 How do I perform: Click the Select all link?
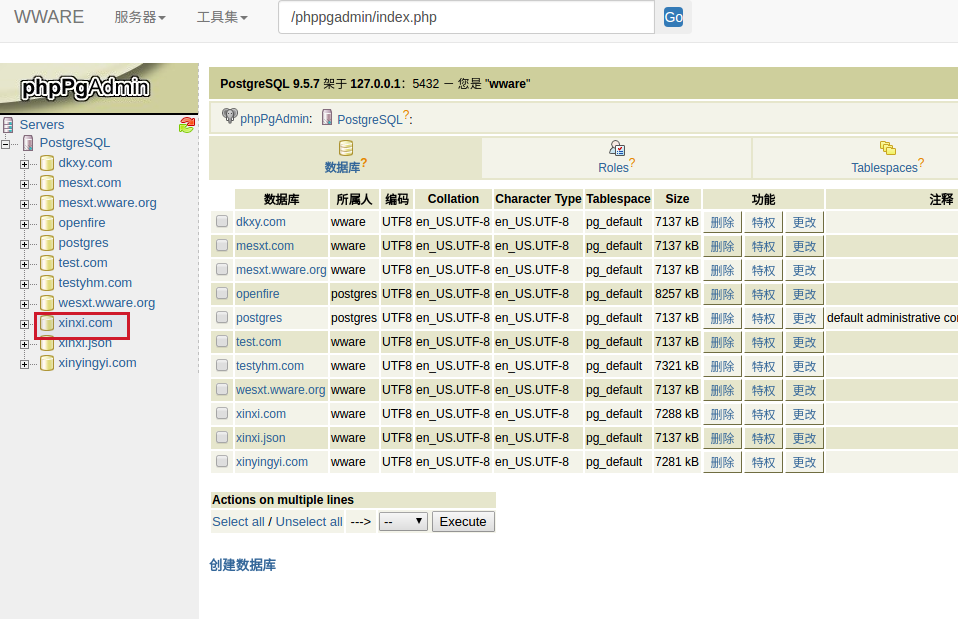[238, 522]
